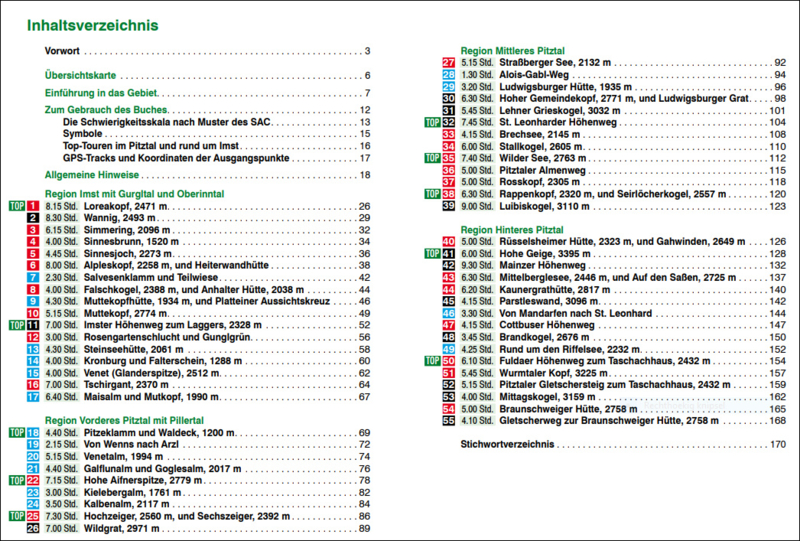Click the black number 31 badge
This screenshot has height=541, width=800.
[448, 111]
